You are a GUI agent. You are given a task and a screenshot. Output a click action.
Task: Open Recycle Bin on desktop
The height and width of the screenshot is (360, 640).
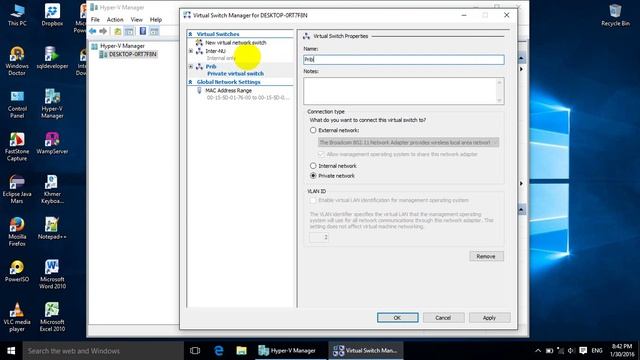(615, 16)
